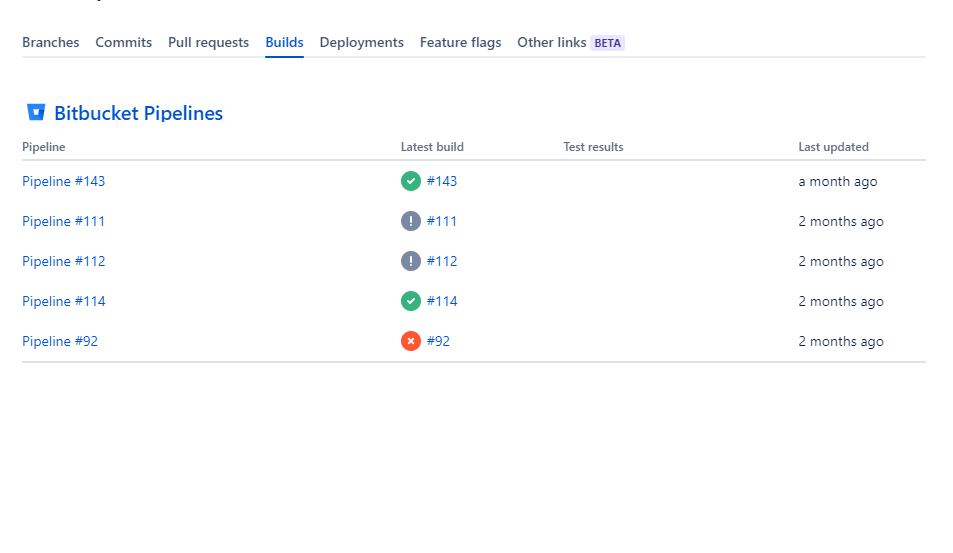This screenshot has width=953, height=553.
Task: Open latest build #112 link
Action: (442, 261)
